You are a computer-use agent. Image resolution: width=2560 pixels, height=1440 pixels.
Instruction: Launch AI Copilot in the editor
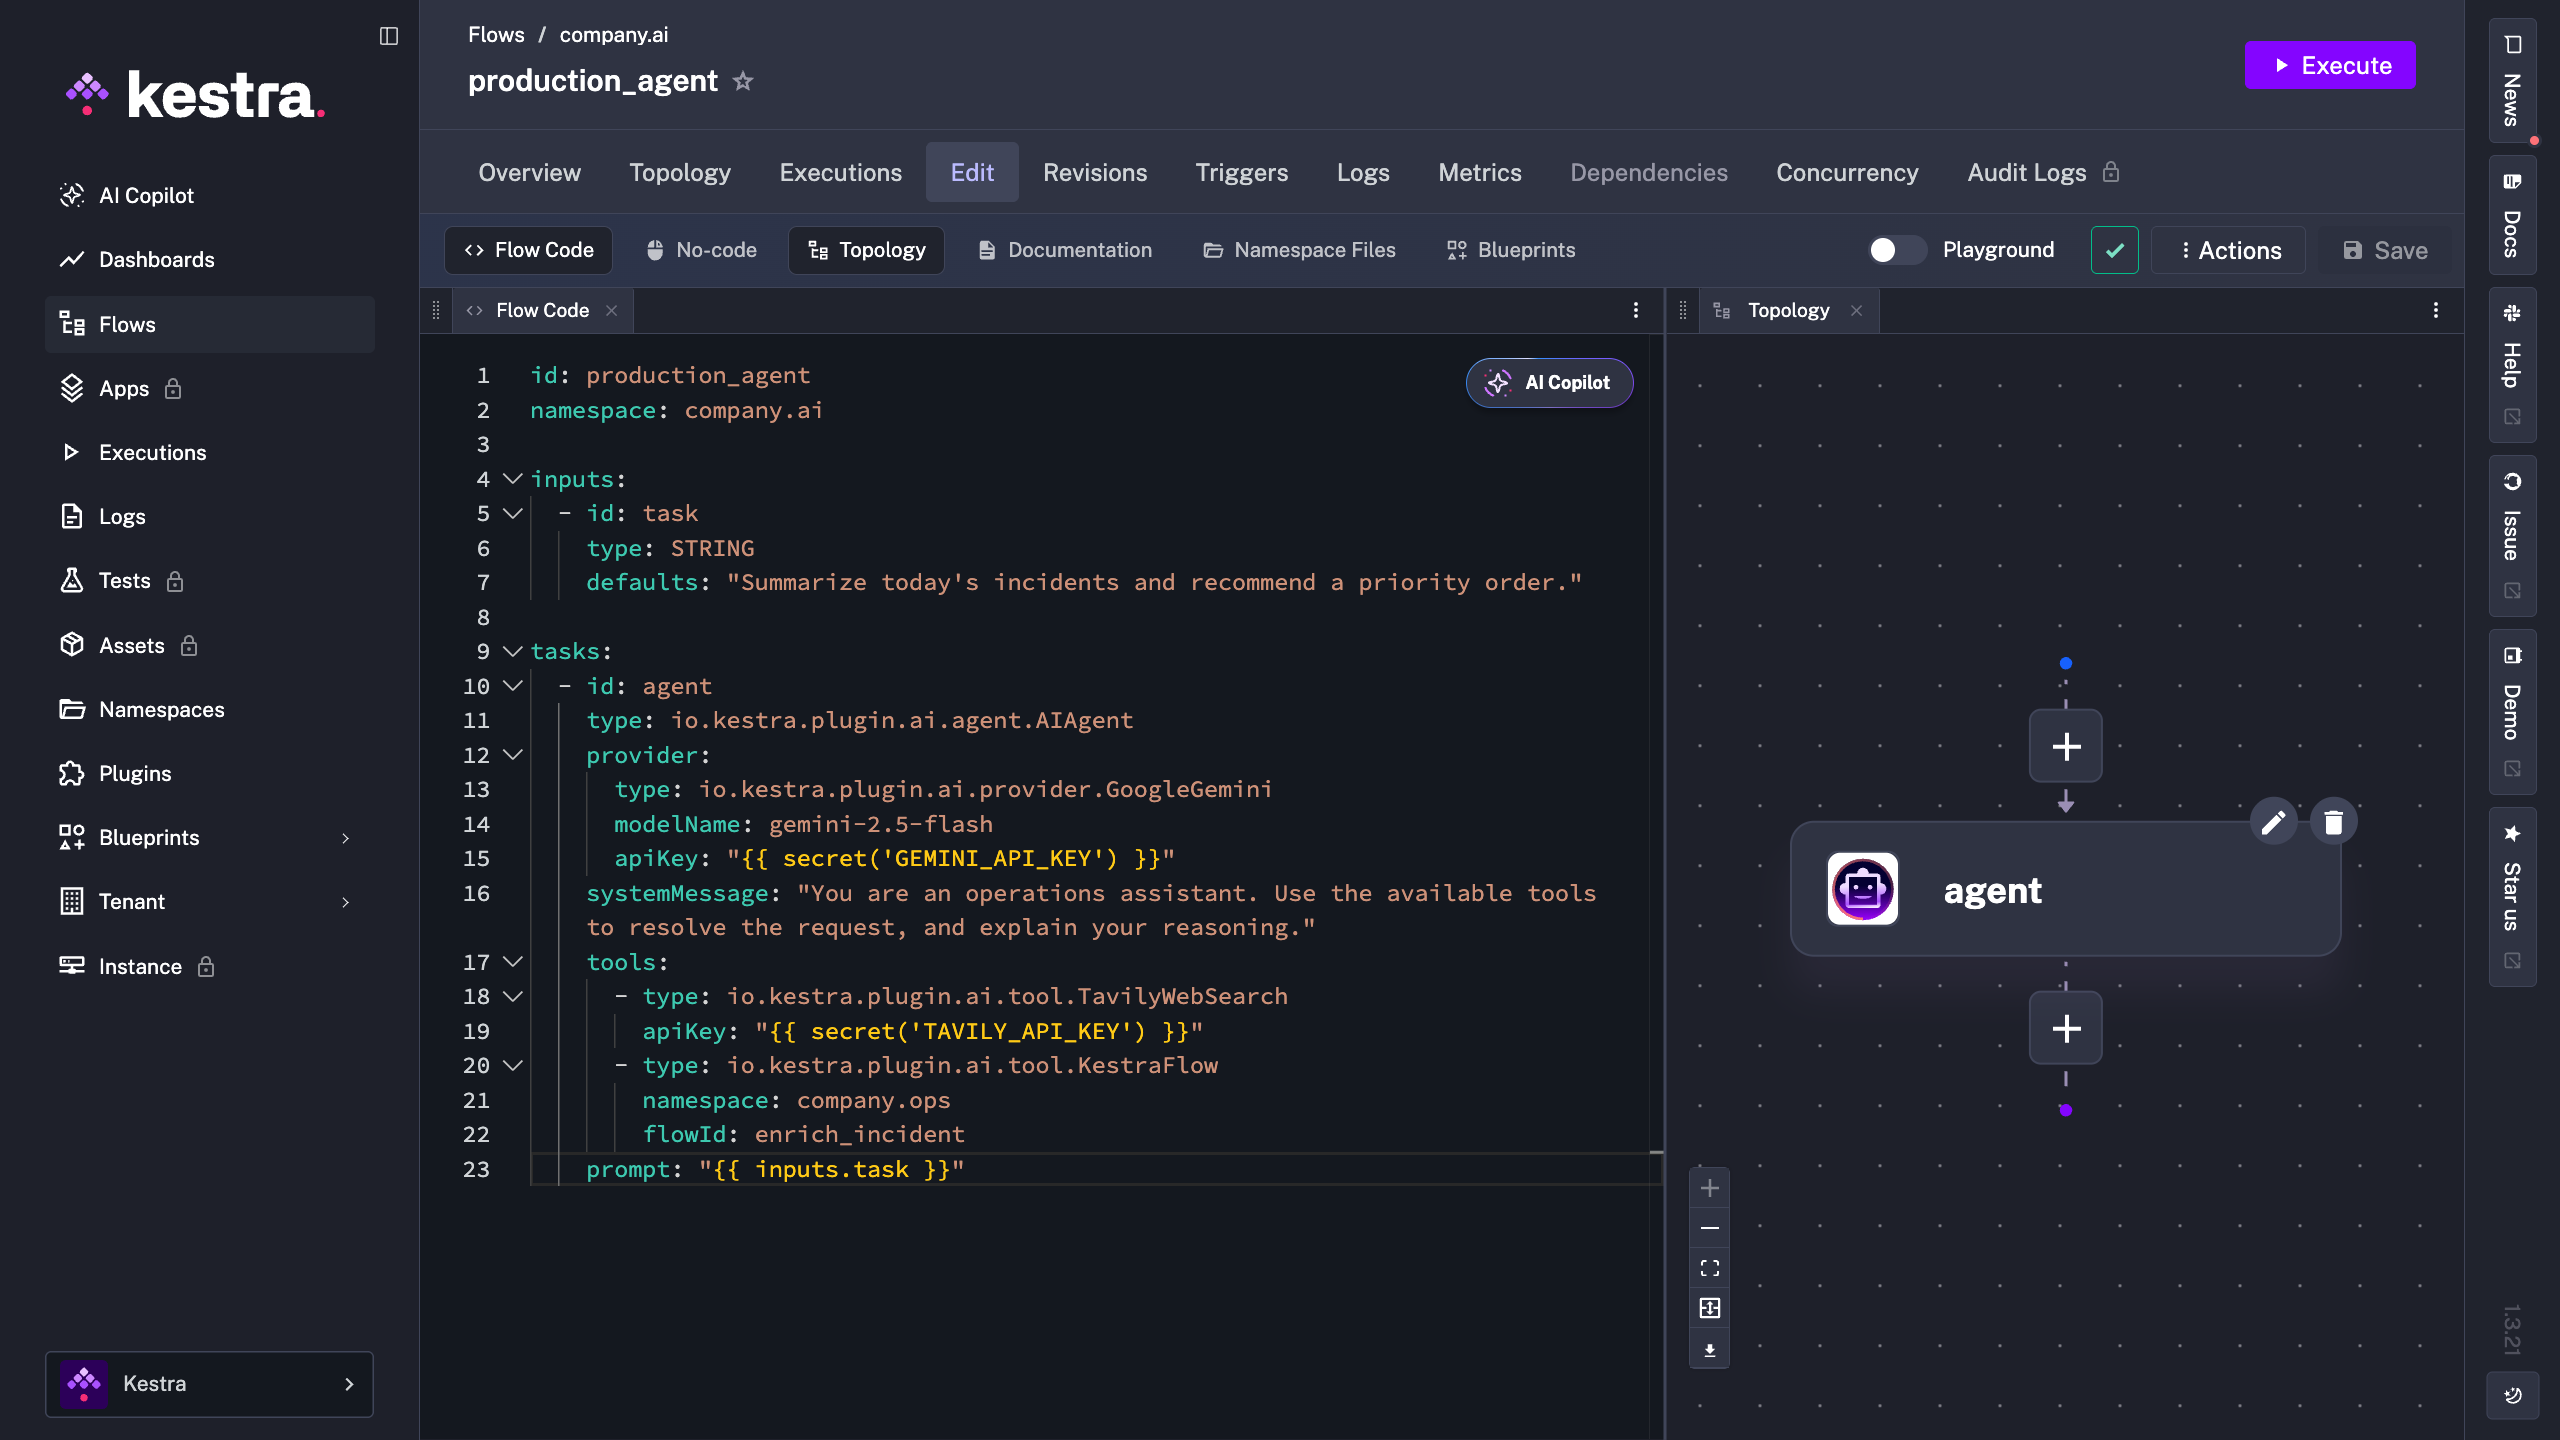tap(1549, 383)
